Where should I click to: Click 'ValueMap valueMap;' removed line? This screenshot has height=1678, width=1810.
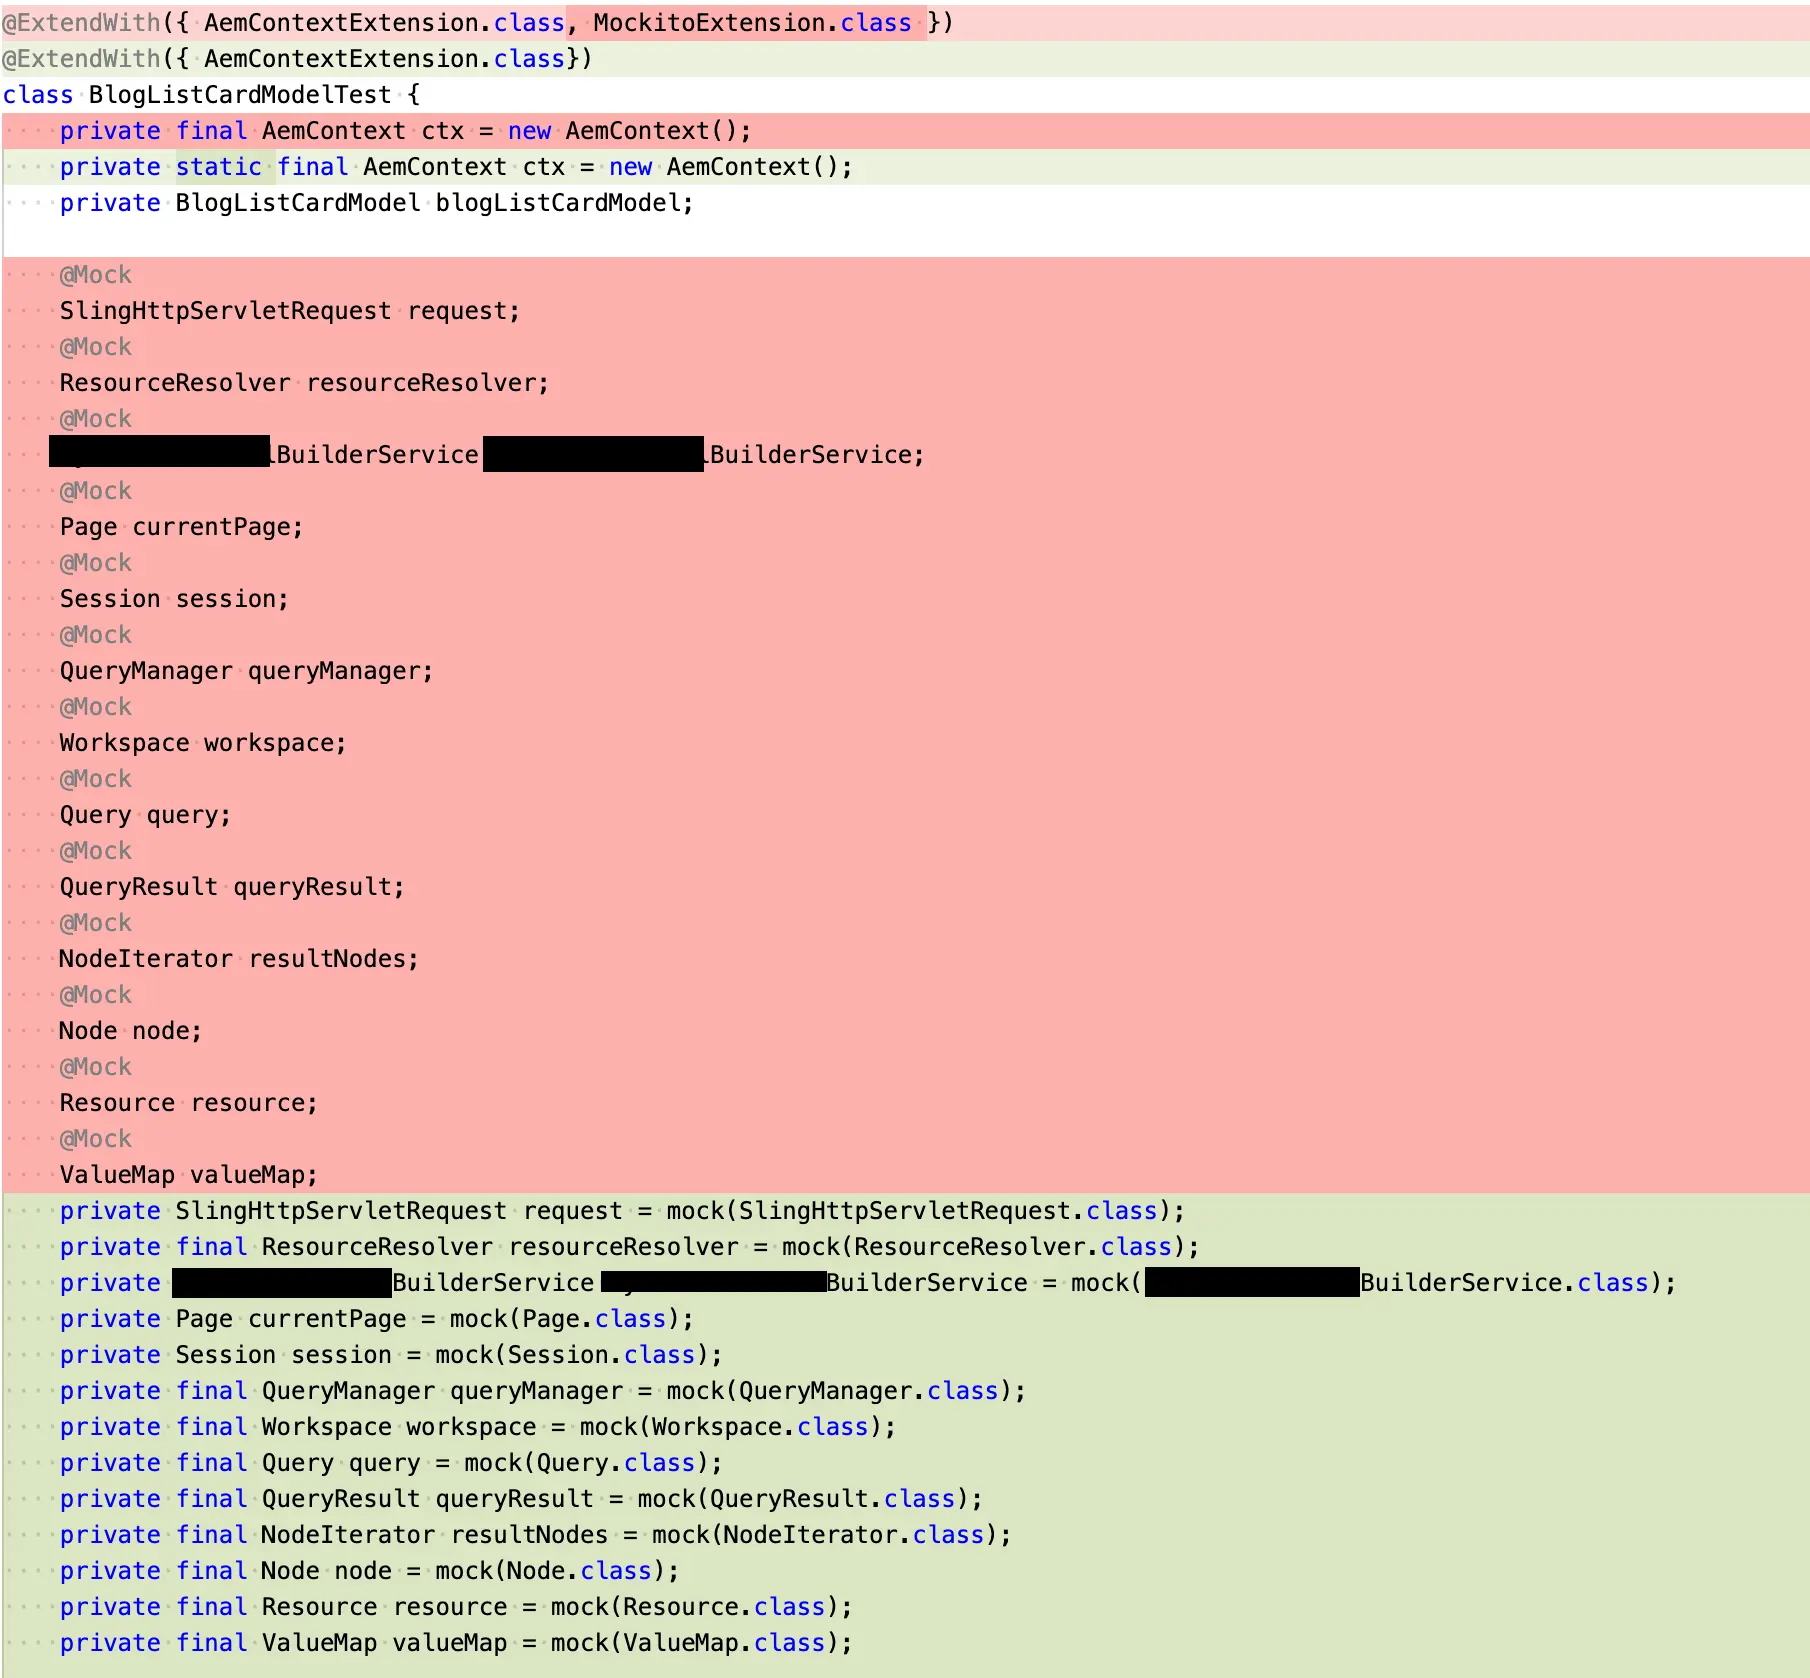905,1174
